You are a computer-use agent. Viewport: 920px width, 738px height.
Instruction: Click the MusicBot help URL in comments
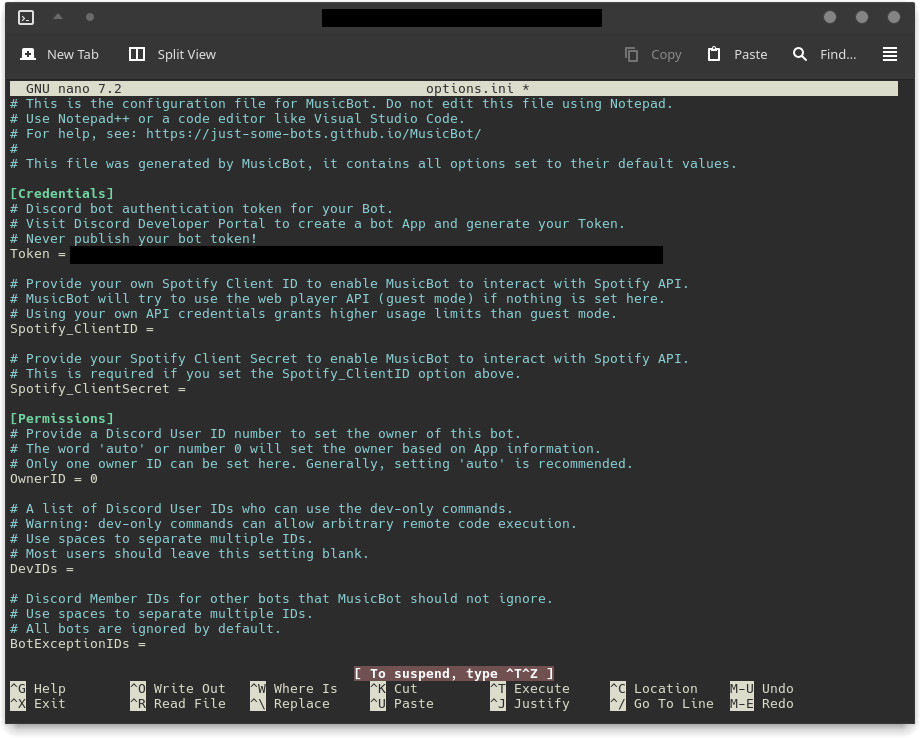point(313,134)
